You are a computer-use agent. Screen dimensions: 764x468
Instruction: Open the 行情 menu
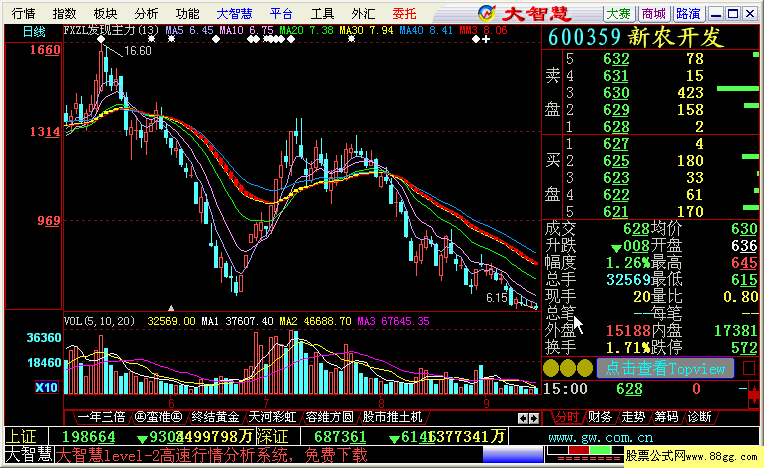point(23,14)
